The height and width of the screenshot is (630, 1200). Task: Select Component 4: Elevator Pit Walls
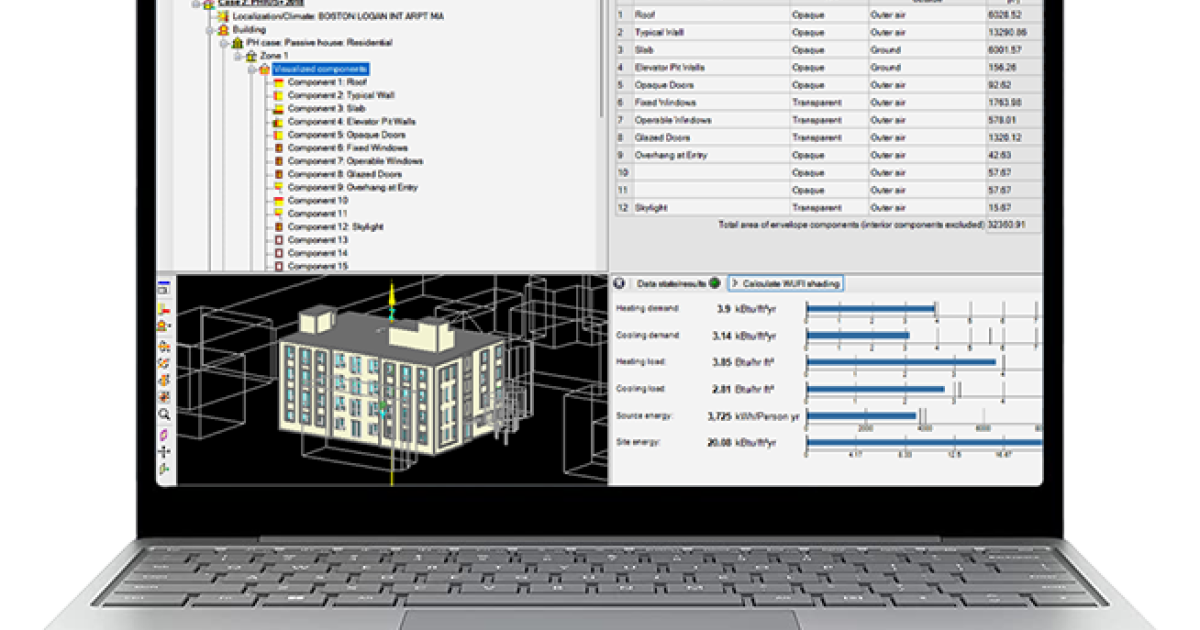pos(351,122)
